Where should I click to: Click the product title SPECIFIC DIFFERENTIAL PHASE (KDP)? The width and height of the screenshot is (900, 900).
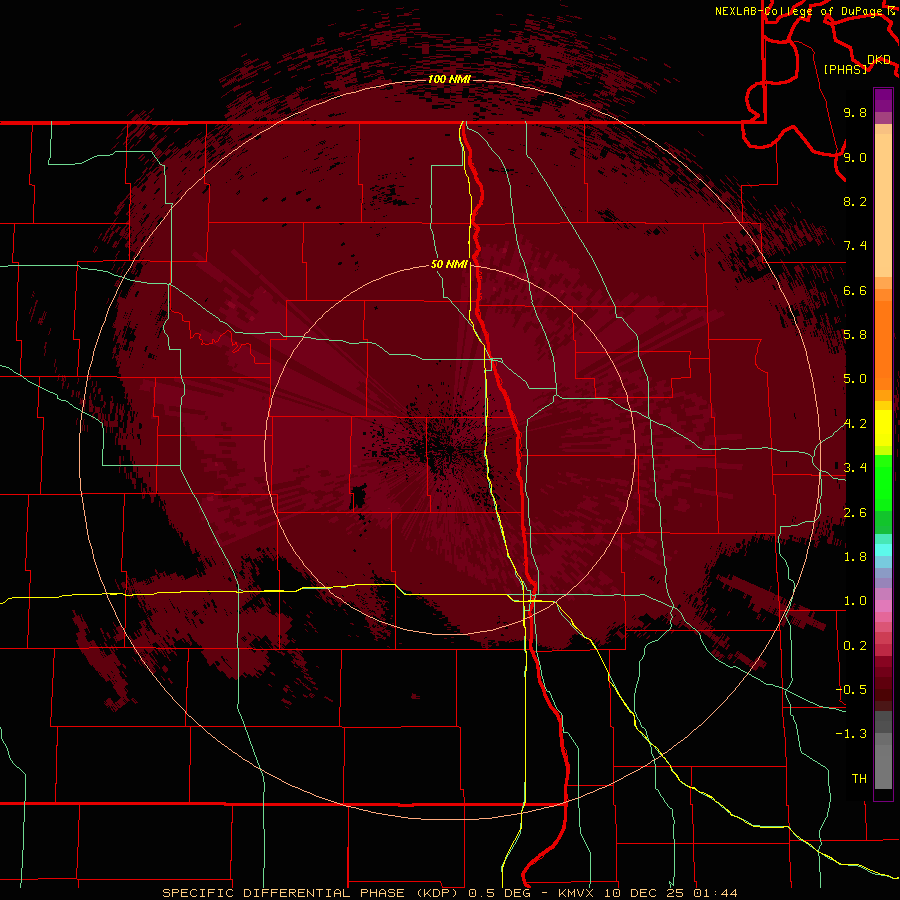pos(311,893)
